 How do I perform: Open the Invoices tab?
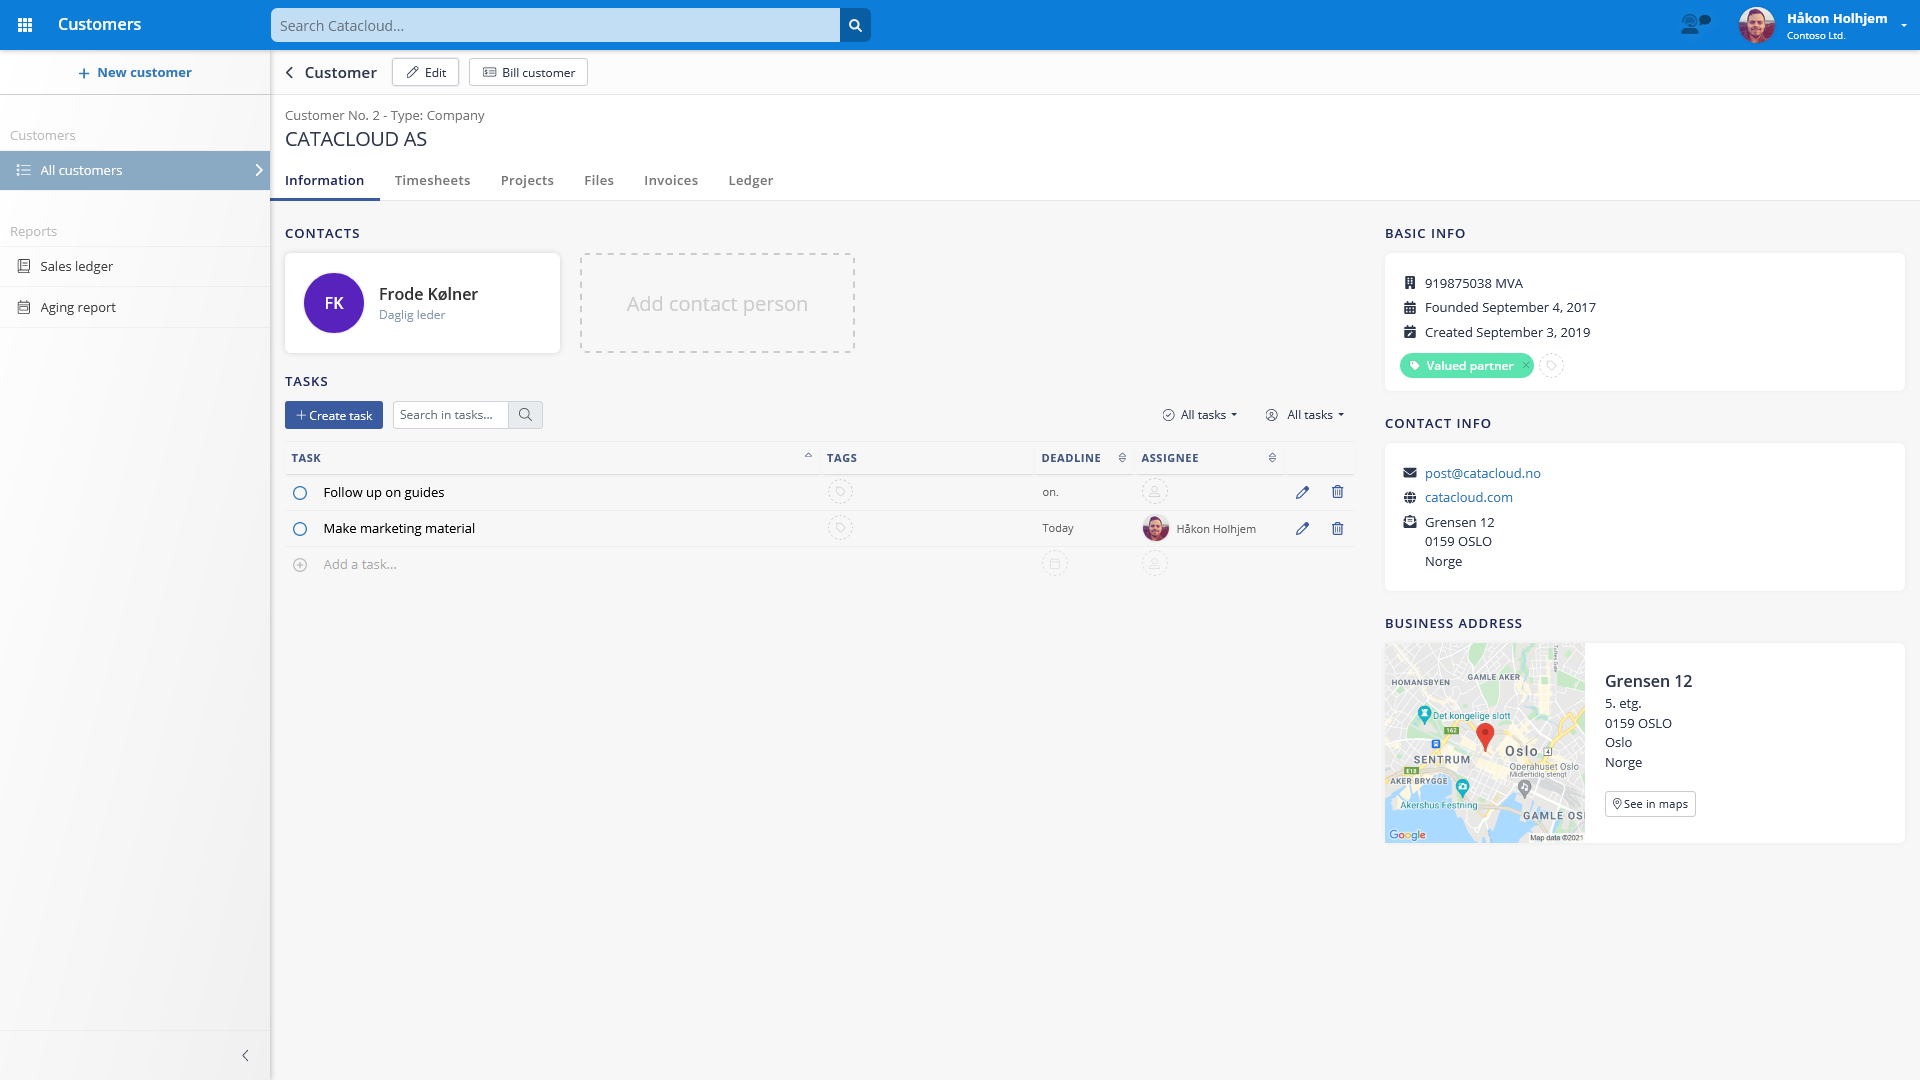pos(670,181)
